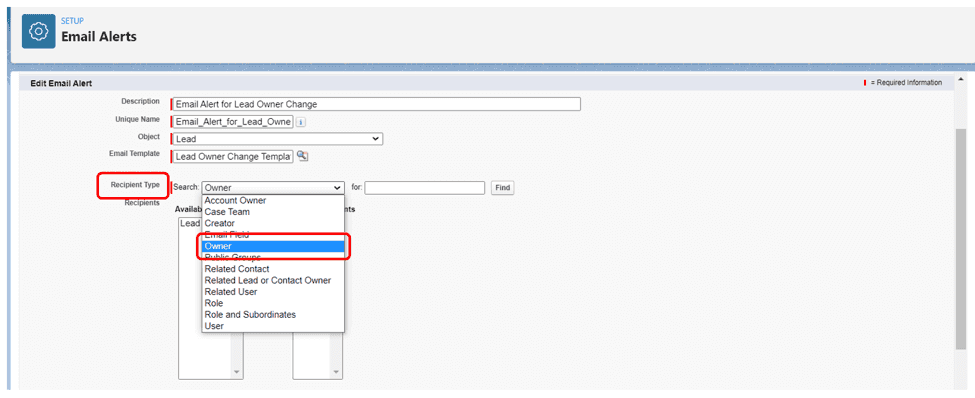Click the SETUP breadcrumb link
The height and width of the screenshot is (398, 975).
[x=72, y=21]
